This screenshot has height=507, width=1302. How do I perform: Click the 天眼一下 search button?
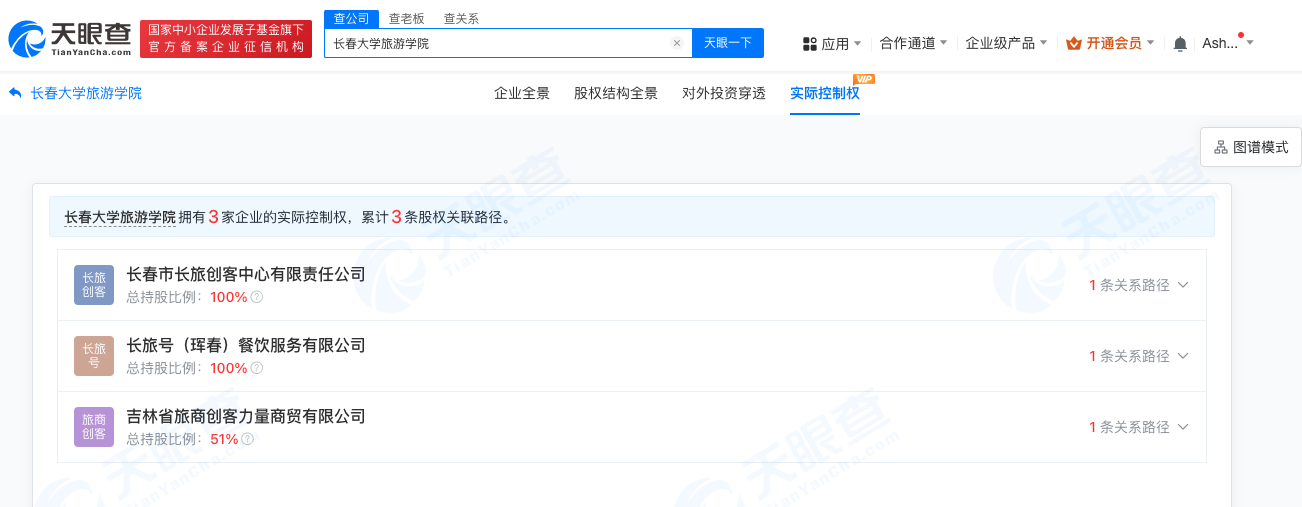point(728,43)
